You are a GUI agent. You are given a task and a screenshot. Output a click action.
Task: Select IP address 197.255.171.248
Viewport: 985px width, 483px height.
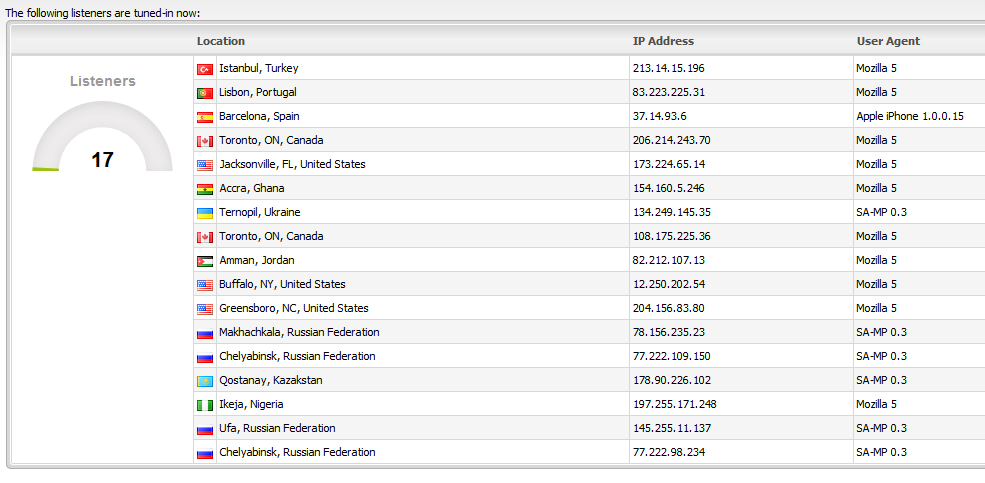[674, 404]
